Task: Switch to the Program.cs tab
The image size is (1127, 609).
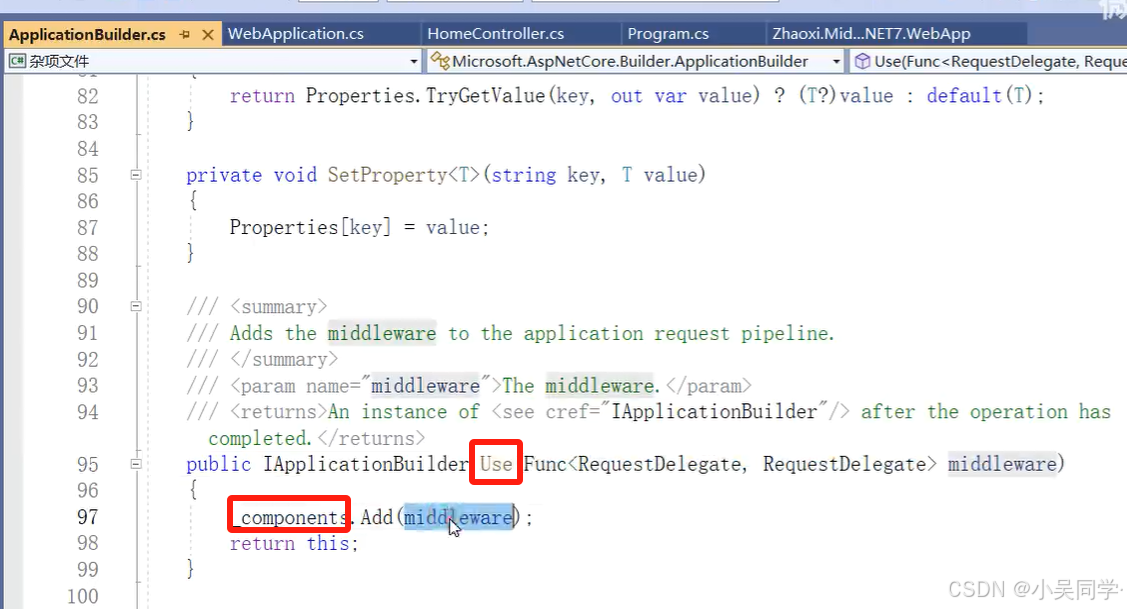Action: (x=668, y=34)
